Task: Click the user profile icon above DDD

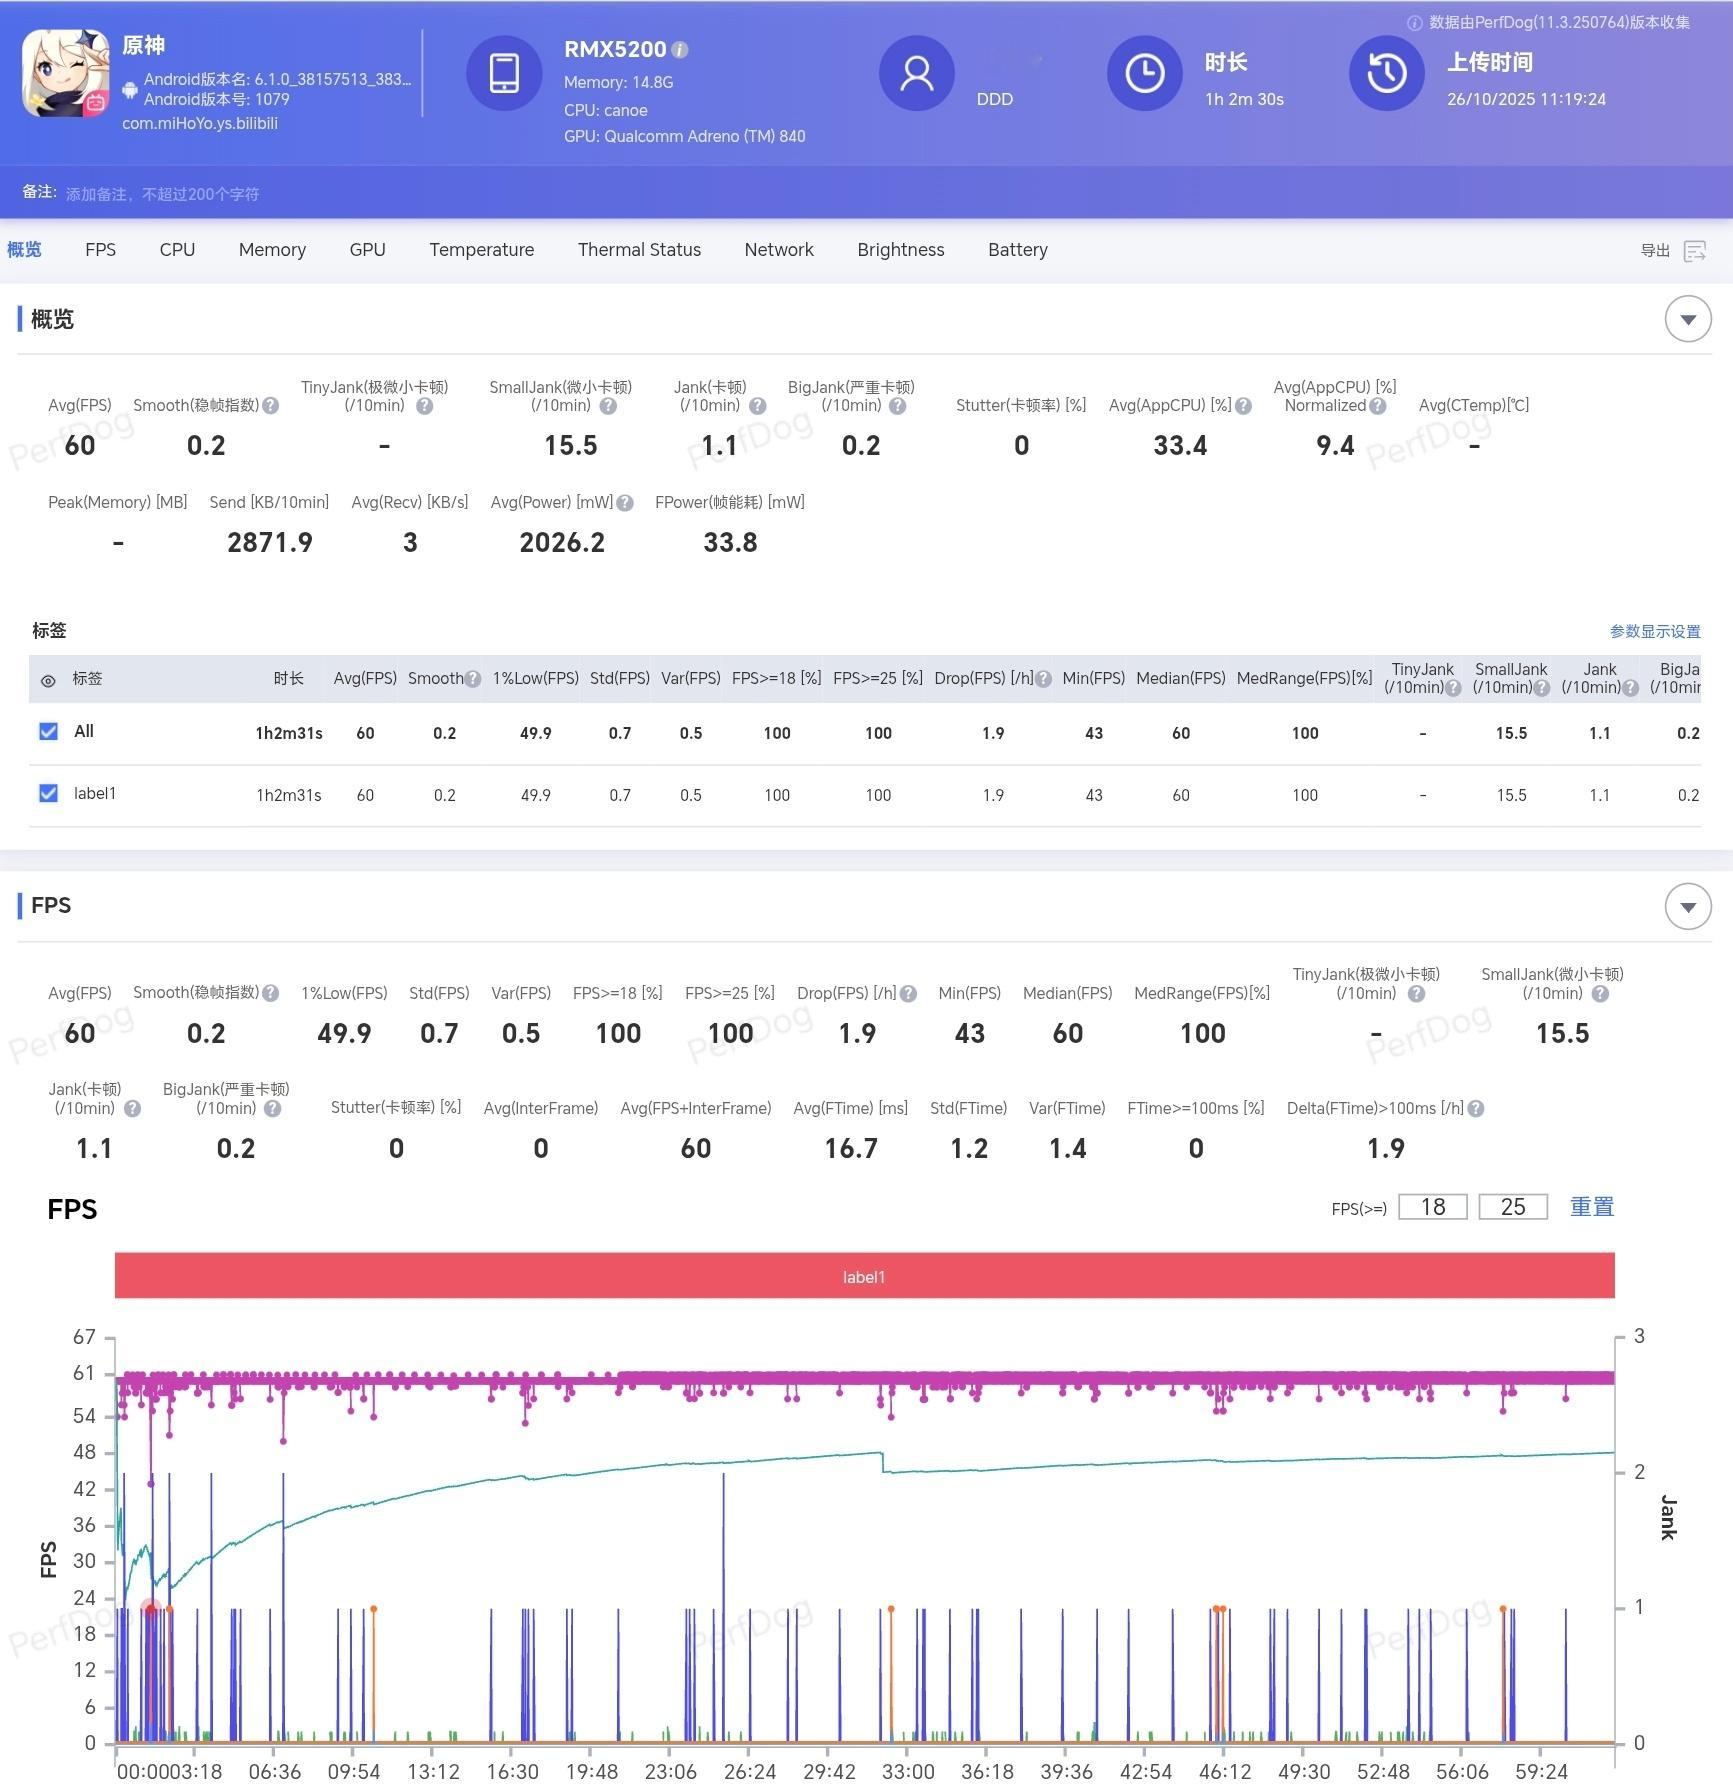Action: coord(917,73)
